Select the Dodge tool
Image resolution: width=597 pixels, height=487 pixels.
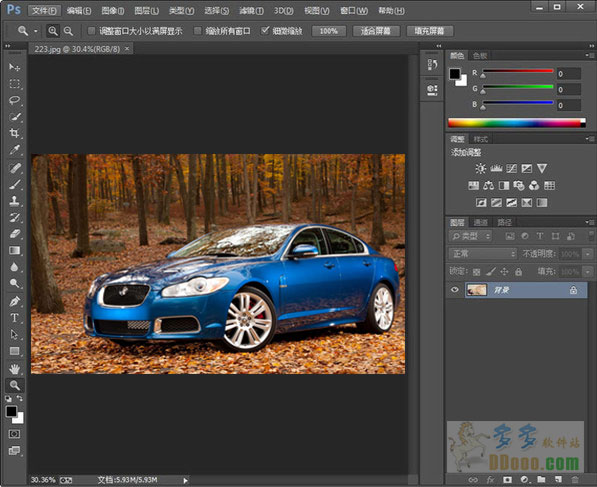point(14,283)
